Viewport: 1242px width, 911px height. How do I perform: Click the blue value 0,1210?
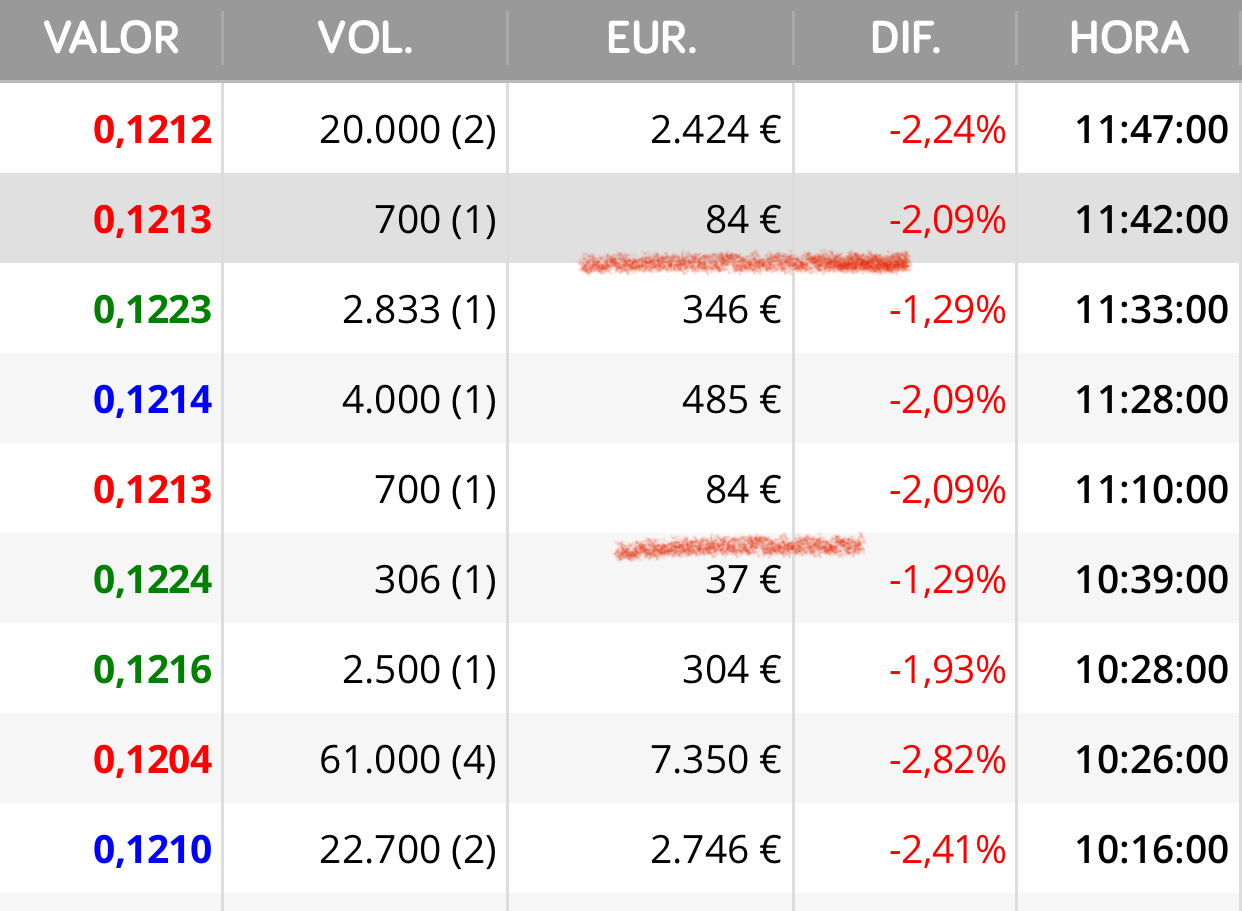coord(153,850)
